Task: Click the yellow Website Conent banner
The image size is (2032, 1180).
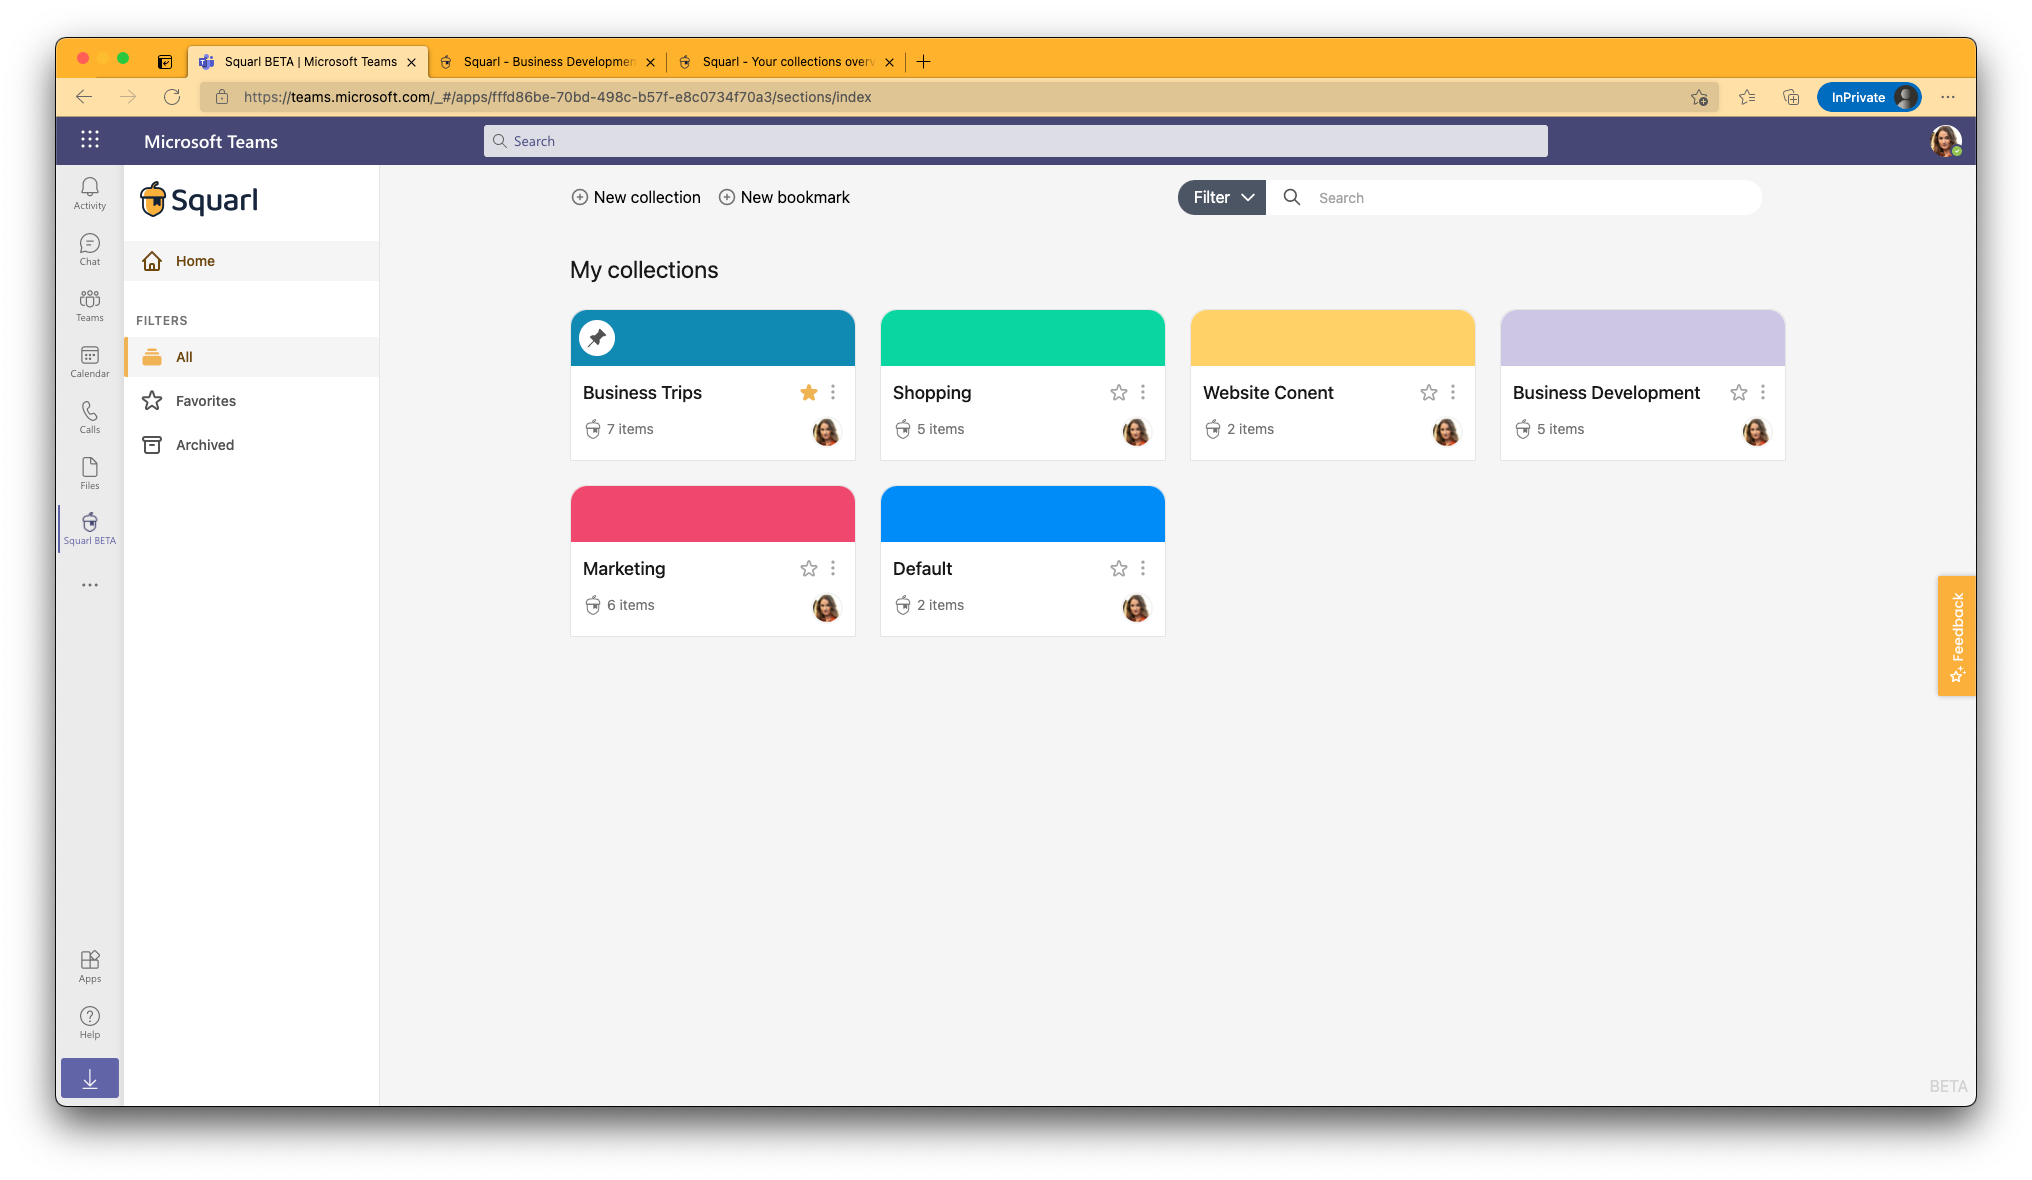Action: 1333,338
